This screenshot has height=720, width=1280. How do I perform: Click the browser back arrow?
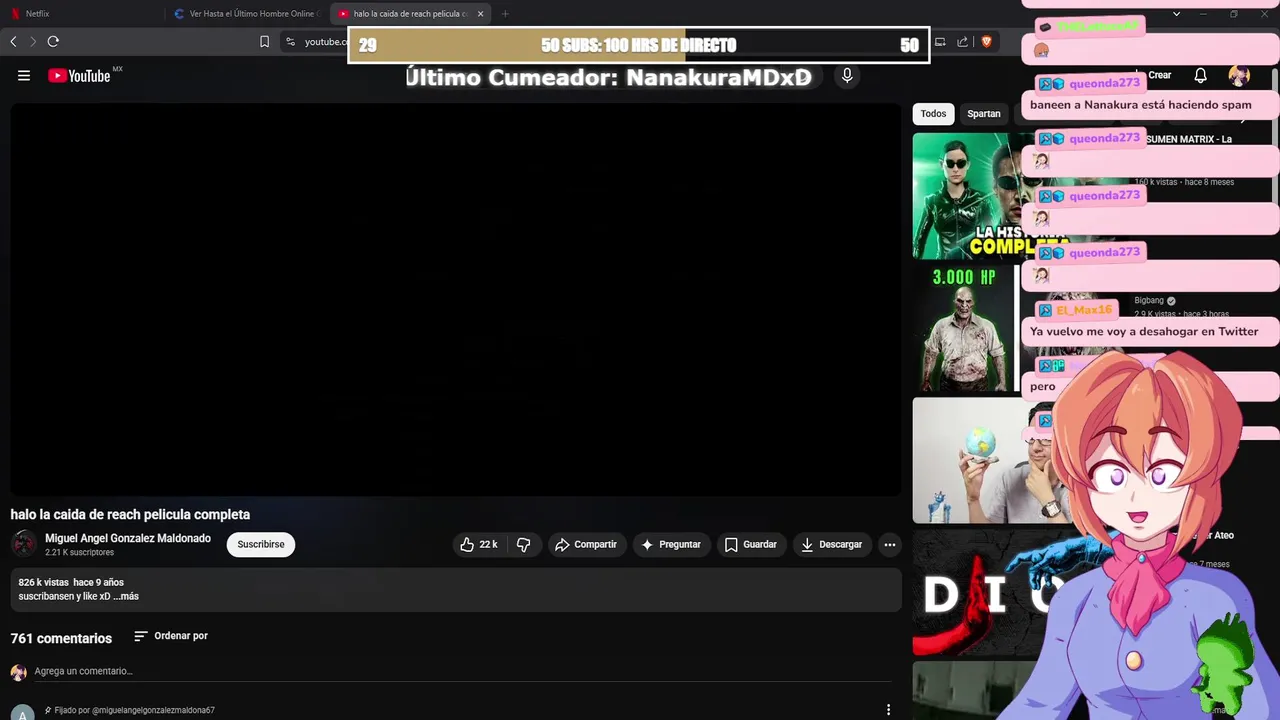point(13,41)
